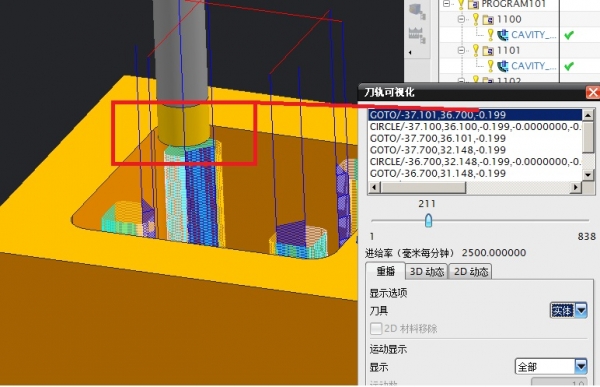Click the PROGRAM101 folder icon

474,5
